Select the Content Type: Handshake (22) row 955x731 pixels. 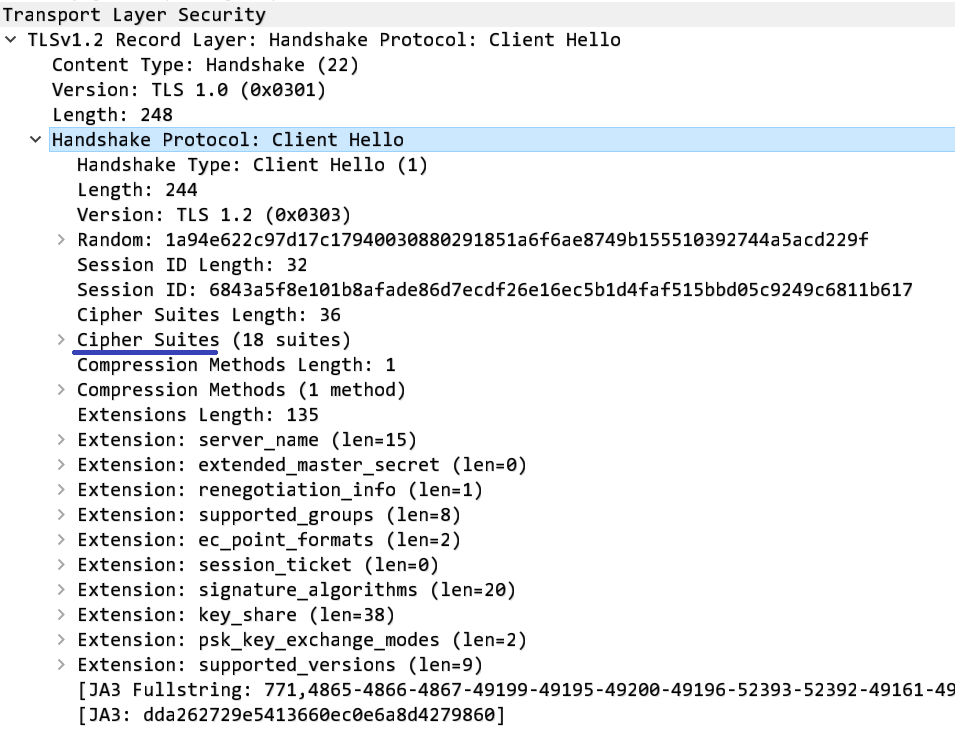click(x=205, y=65)
